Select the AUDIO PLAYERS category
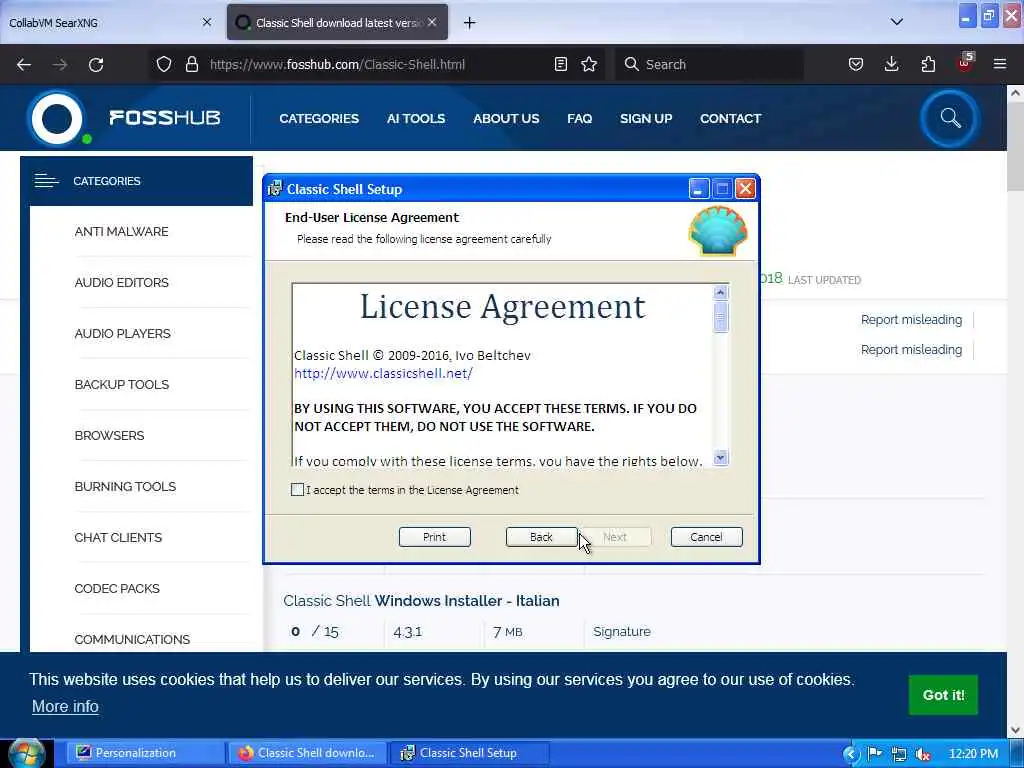The width and height of the screenshot is (1024, 768). coord(122,334)
